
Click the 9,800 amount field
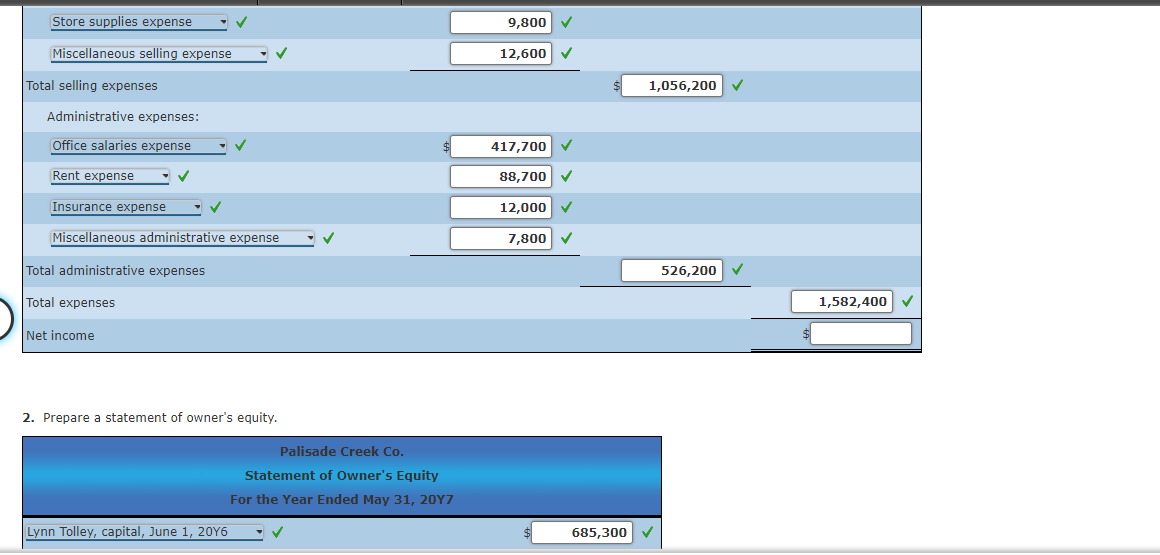pos(501,22)
